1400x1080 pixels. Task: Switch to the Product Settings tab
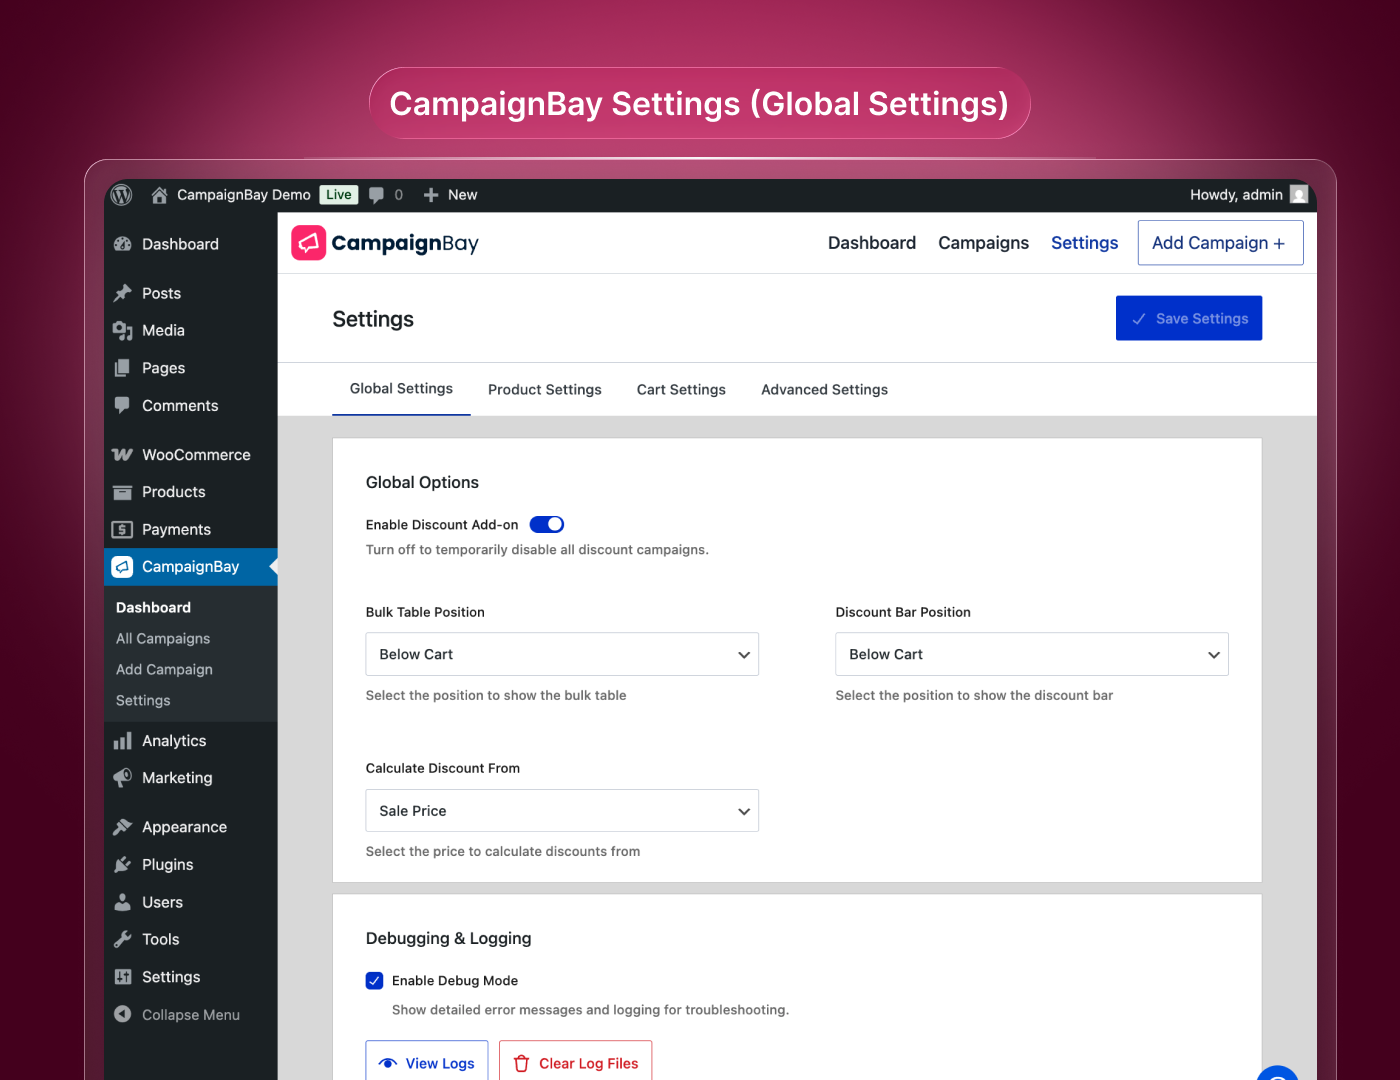coord(545,390)
